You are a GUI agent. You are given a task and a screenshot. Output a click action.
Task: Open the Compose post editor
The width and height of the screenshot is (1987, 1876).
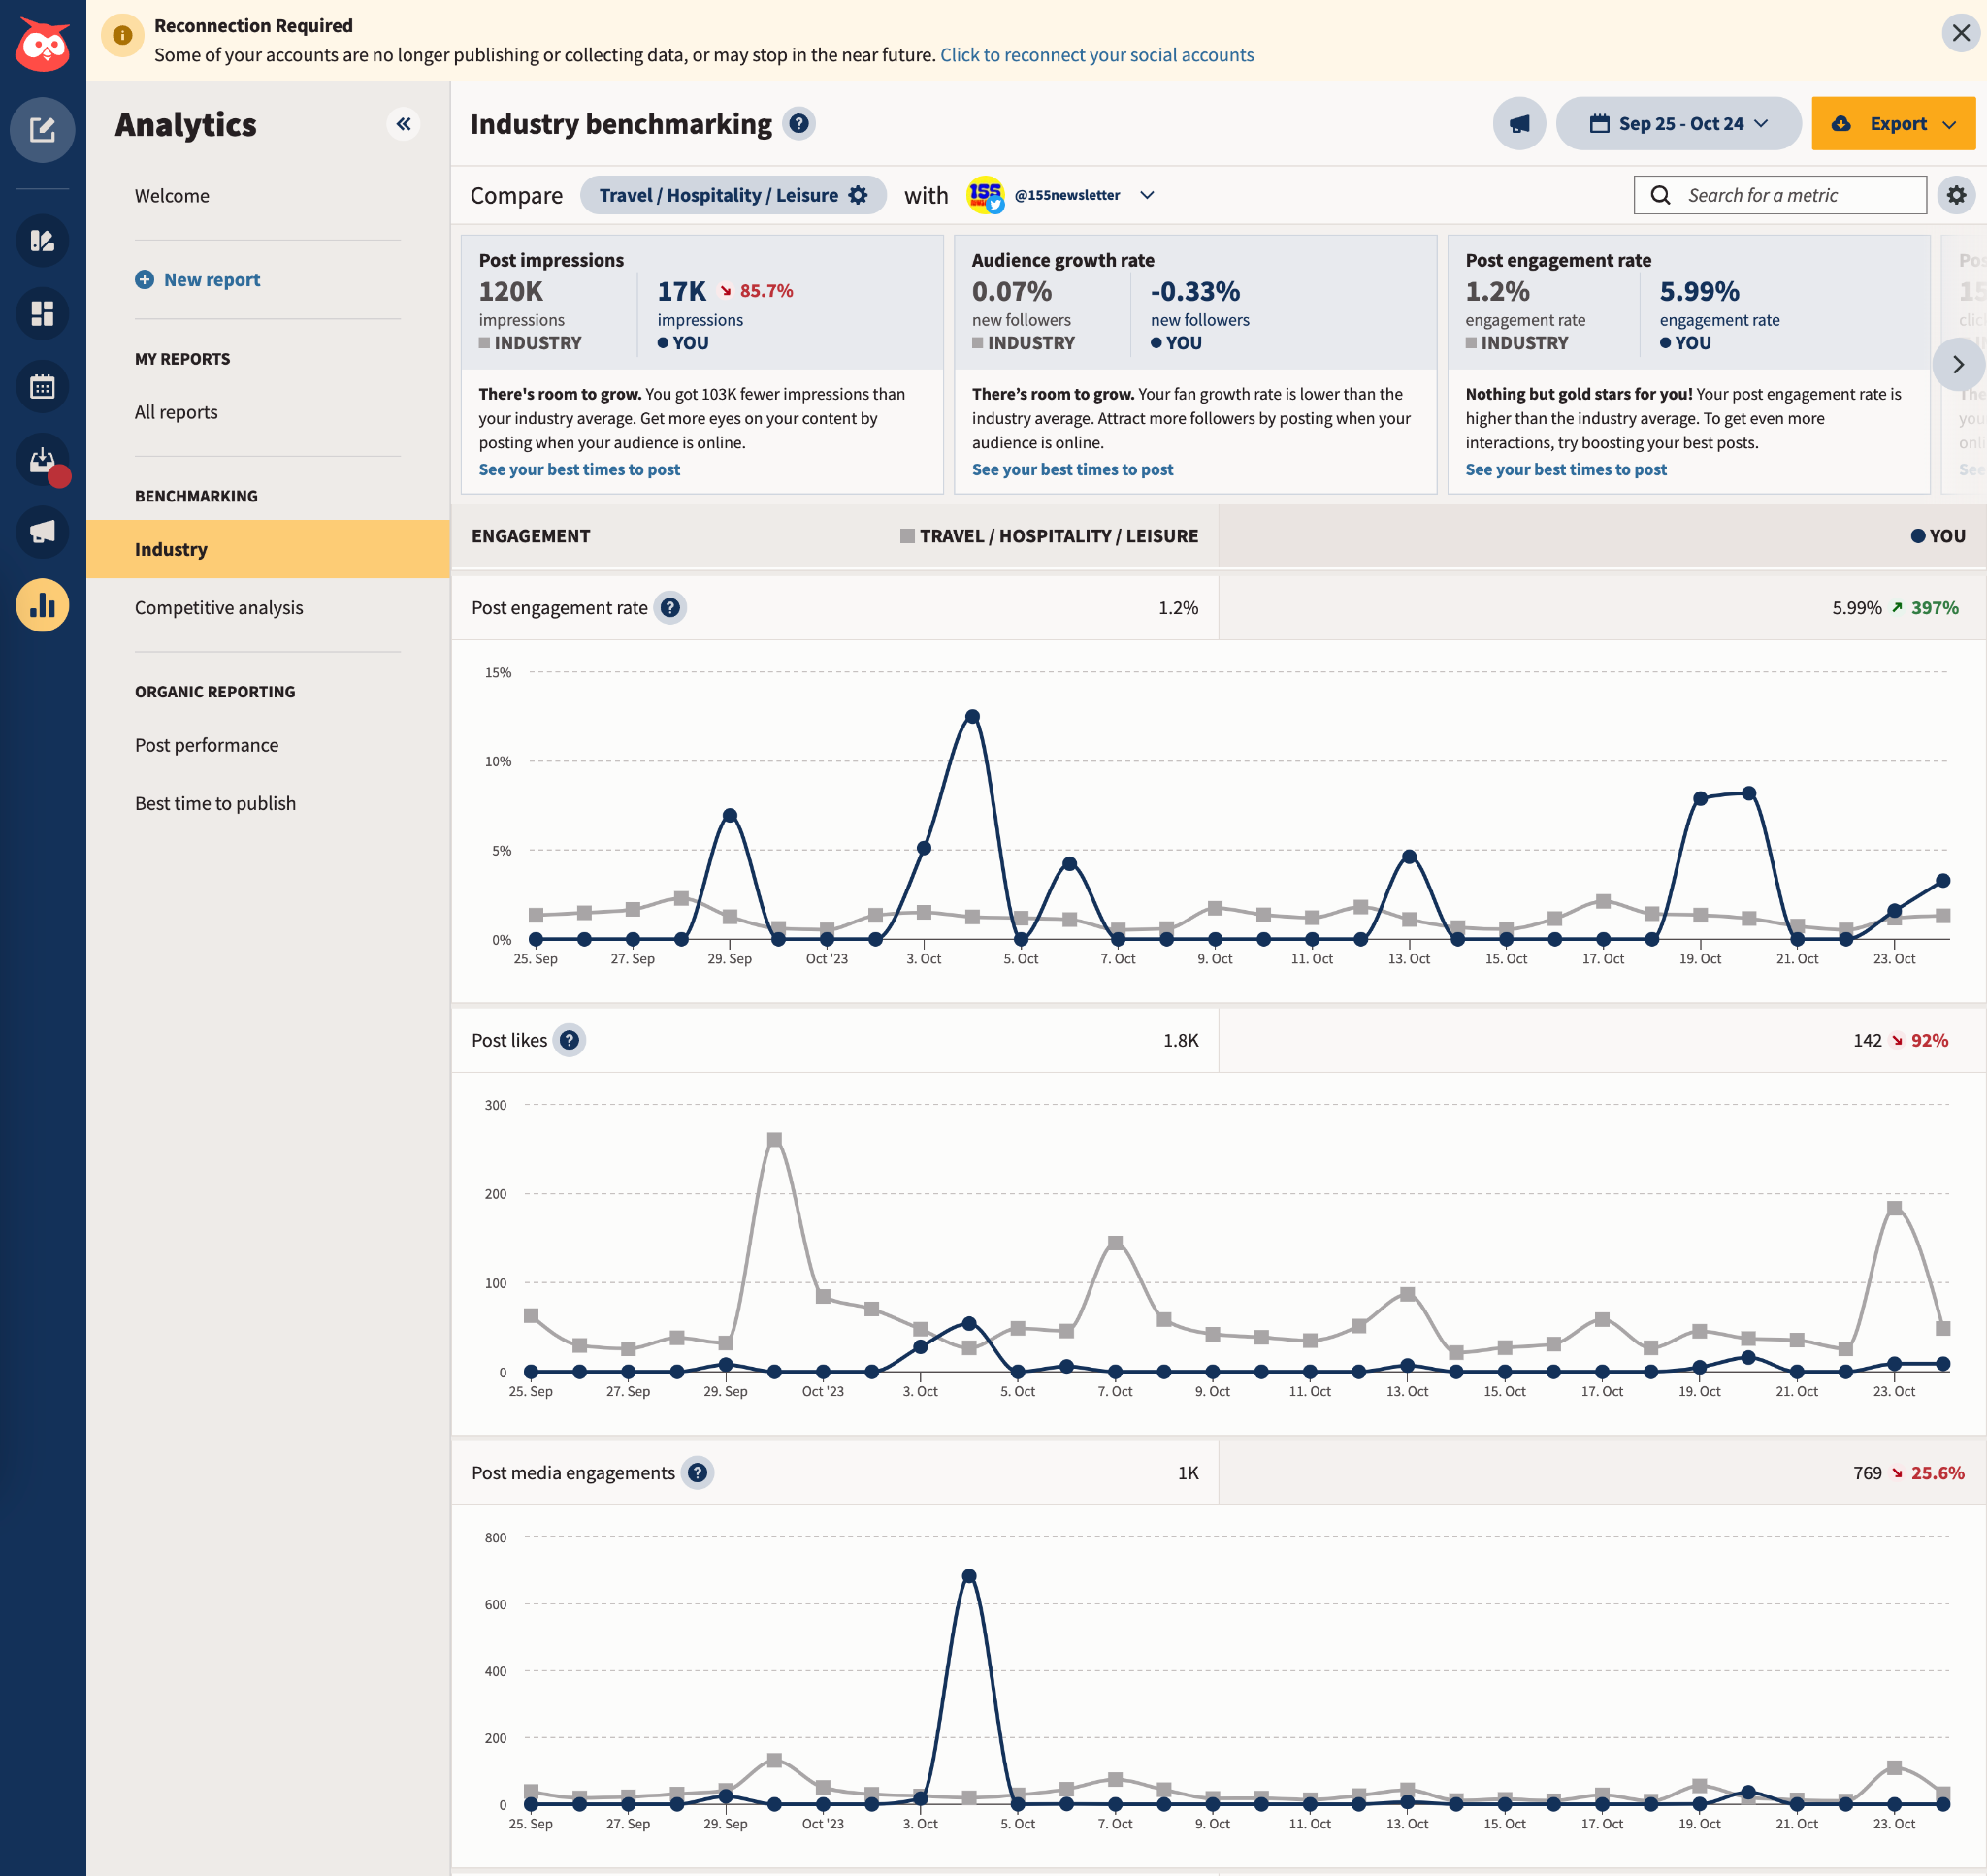(x=41, y=130)
